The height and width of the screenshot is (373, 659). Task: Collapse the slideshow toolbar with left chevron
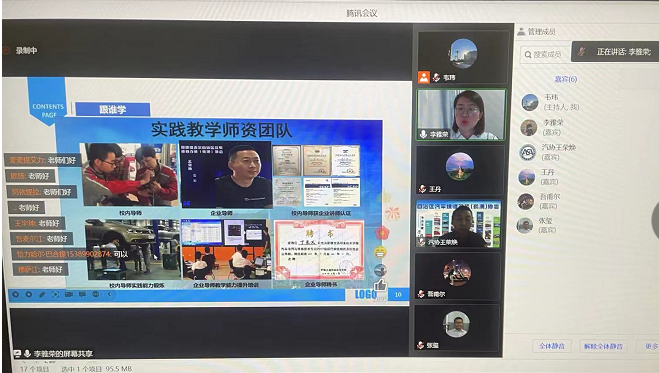pos(109,294)
